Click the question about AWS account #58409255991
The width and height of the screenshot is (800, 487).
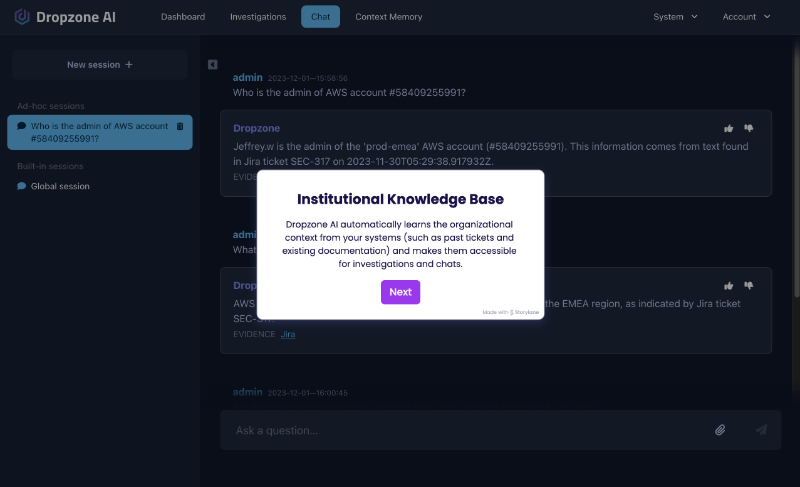349,92
